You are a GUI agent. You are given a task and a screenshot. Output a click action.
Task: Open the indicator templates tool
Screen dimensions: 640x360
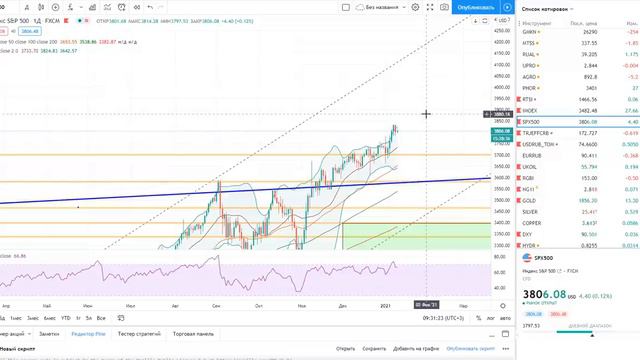(107, 7)
